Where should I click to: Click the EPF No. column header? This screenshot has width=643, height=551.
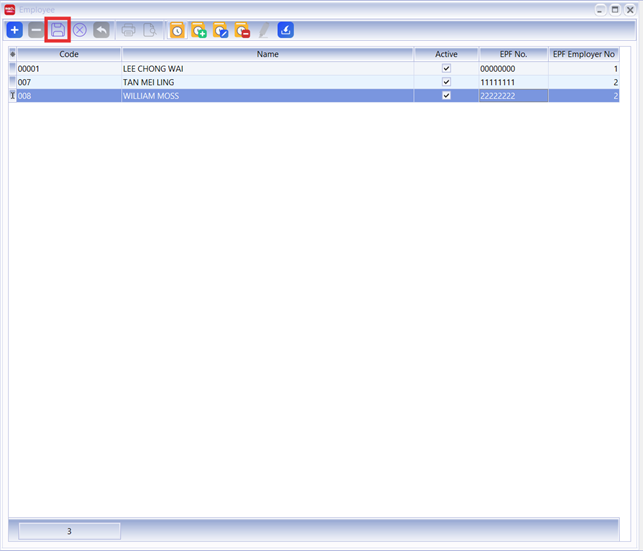513,54
